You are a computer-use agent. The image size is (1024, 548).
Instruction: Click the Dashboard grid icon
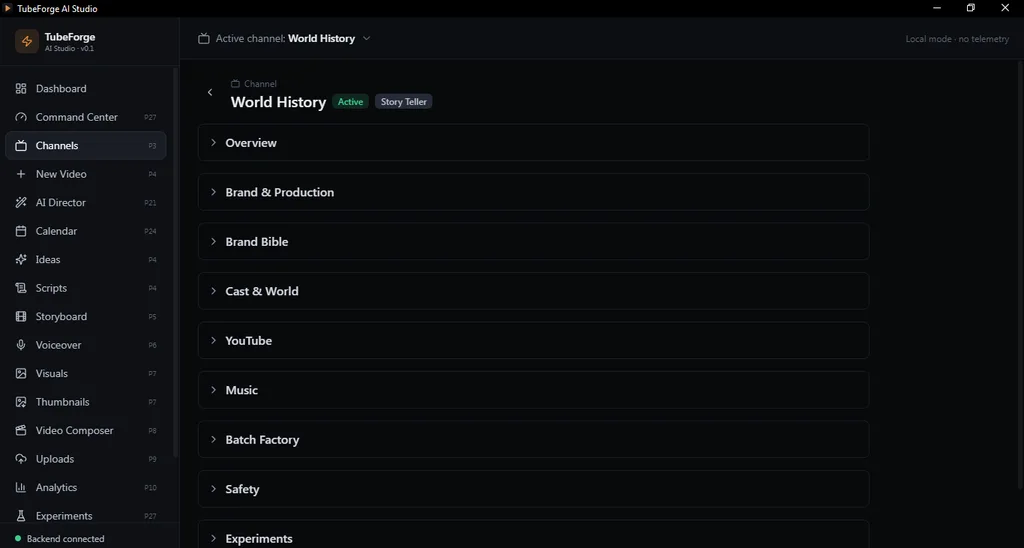coord(21,89)
